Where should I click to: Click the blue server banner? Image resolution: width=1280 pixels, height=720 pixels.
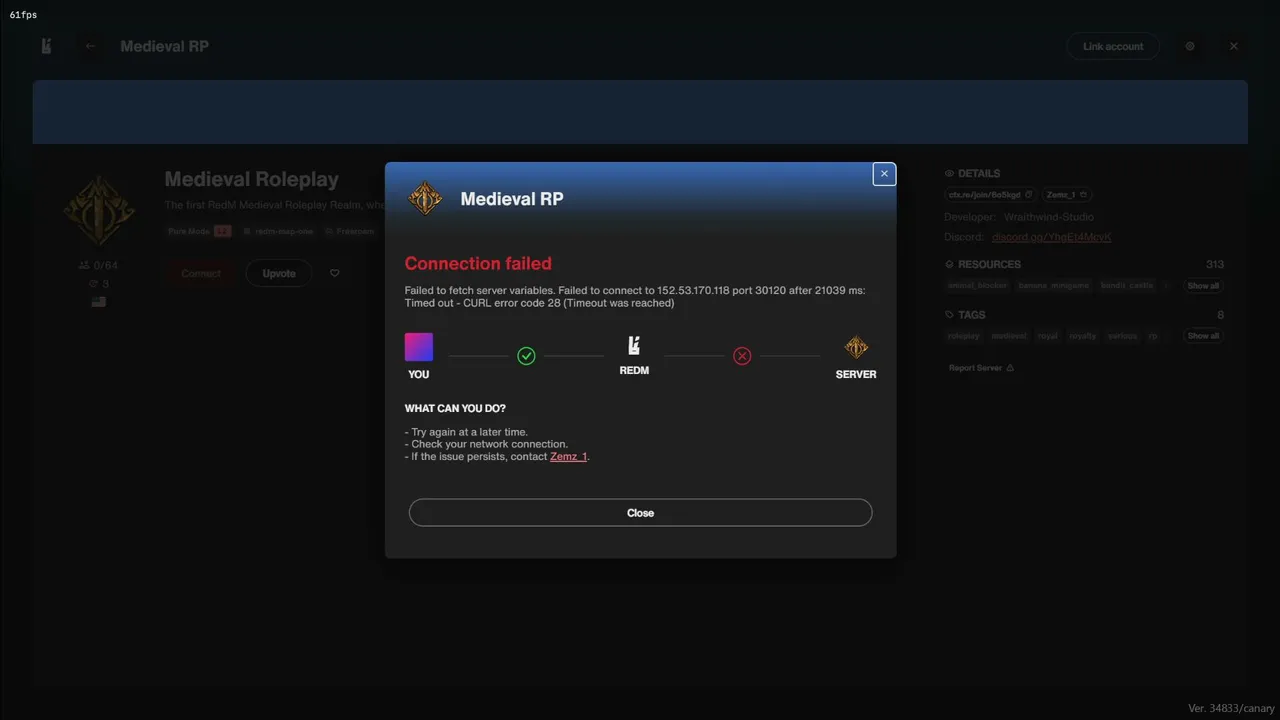pyautogui.click(x=640, y=112)
